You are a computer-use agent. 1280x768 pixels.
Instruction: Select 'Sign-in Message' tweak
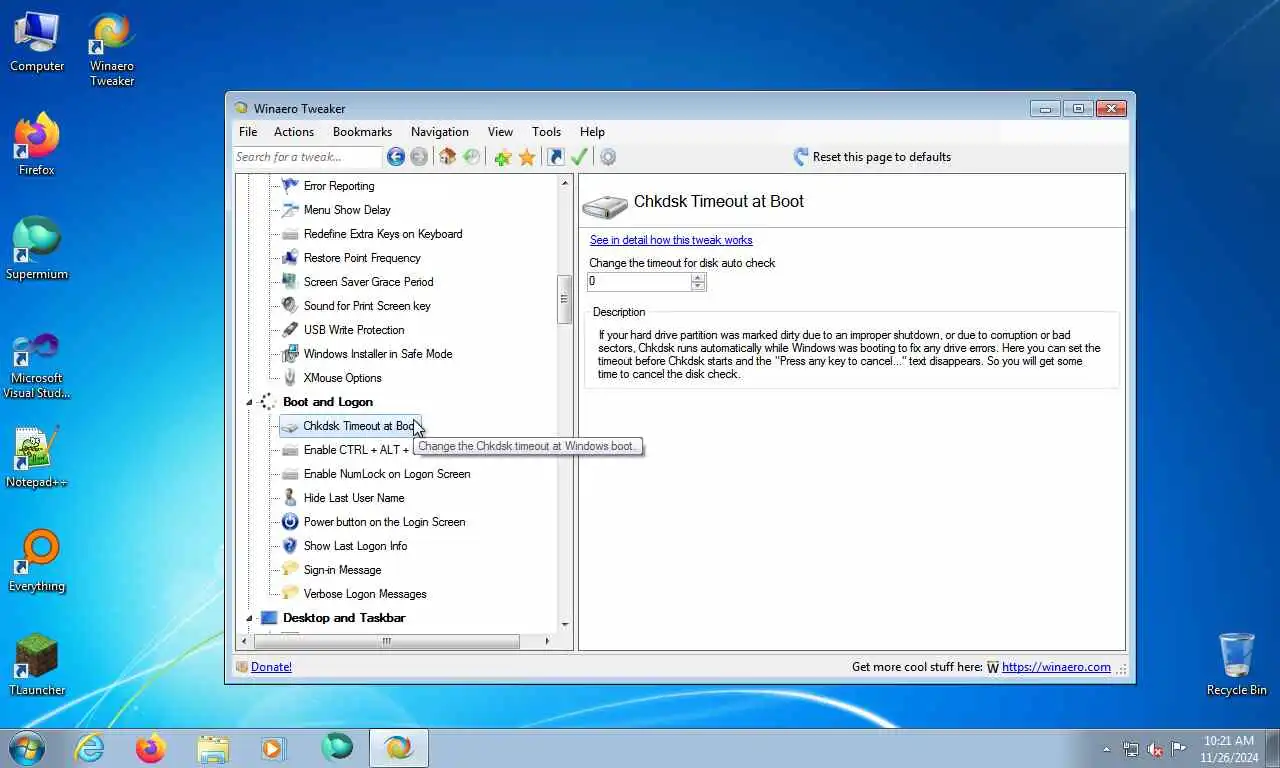point(342,570)
